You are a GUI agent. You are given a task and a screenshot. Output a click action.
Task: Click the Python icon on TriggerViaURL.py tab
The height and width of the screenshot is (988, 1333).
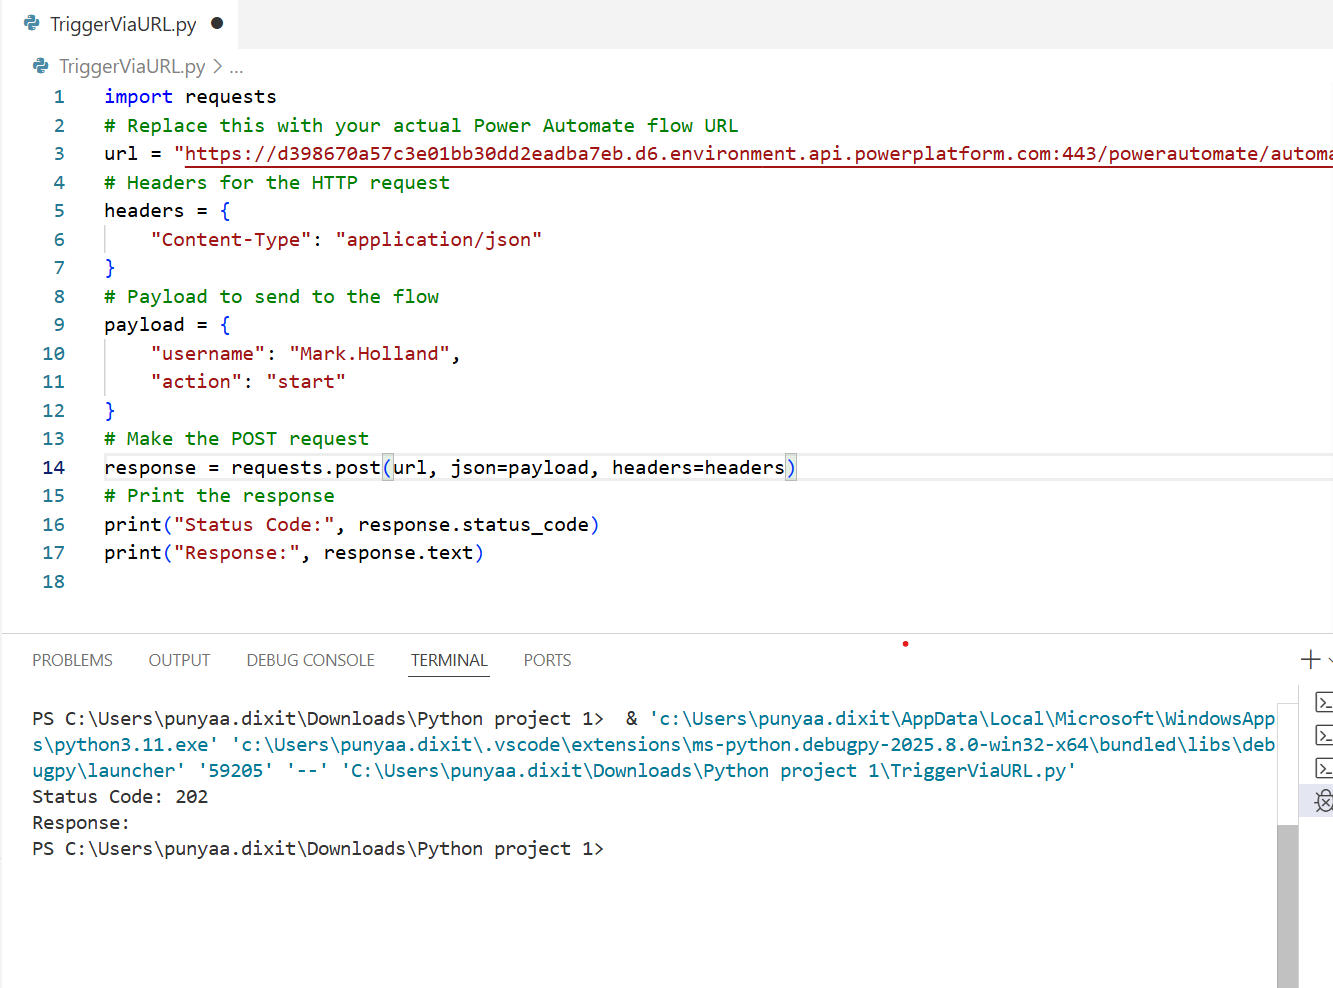[32, 23]
